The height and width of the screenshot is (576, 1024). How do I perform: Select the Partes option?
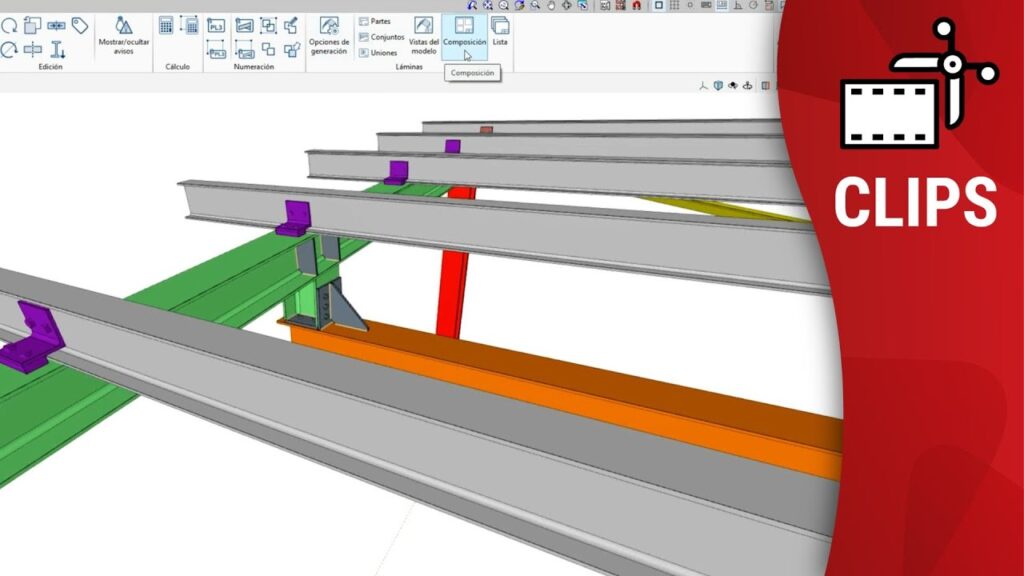point(379,21)
